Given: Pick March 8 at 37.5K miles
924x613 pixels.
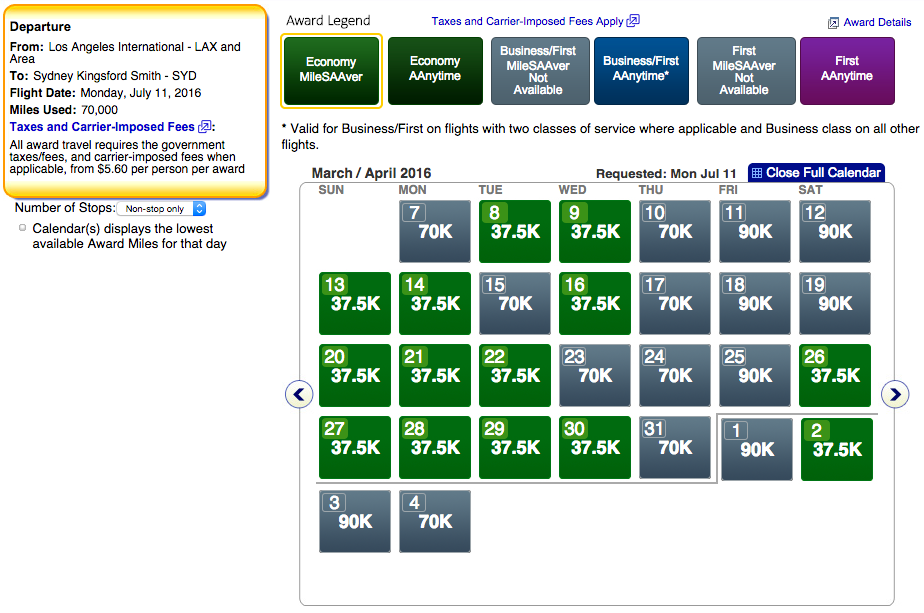Looking at the screenshot, I should [x=515, y=232].
